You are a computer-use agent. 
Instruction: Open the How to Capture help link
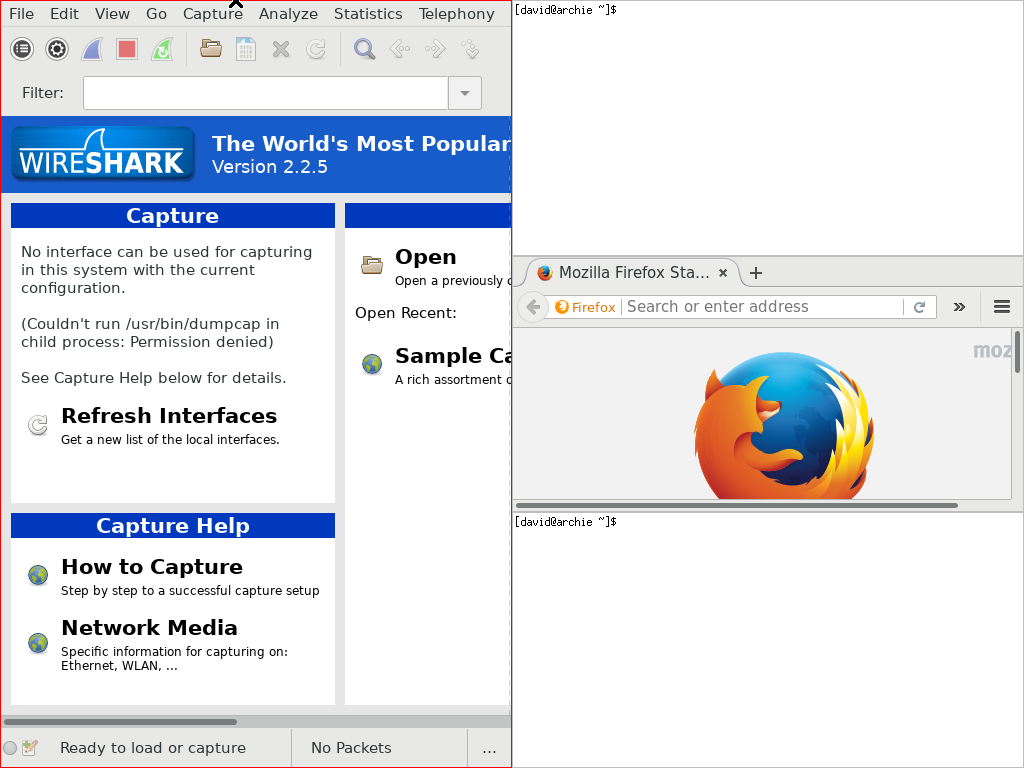pyautogui.click(x=152, y=567)
